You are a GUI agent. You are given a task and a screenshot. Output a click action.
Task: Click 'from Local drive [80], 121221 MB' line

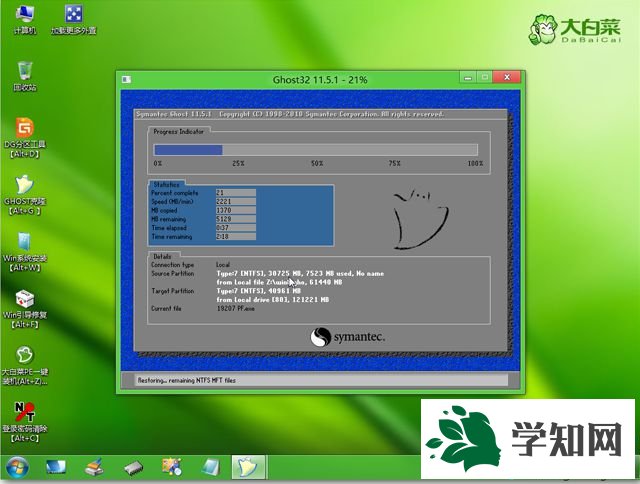point(273,300)
